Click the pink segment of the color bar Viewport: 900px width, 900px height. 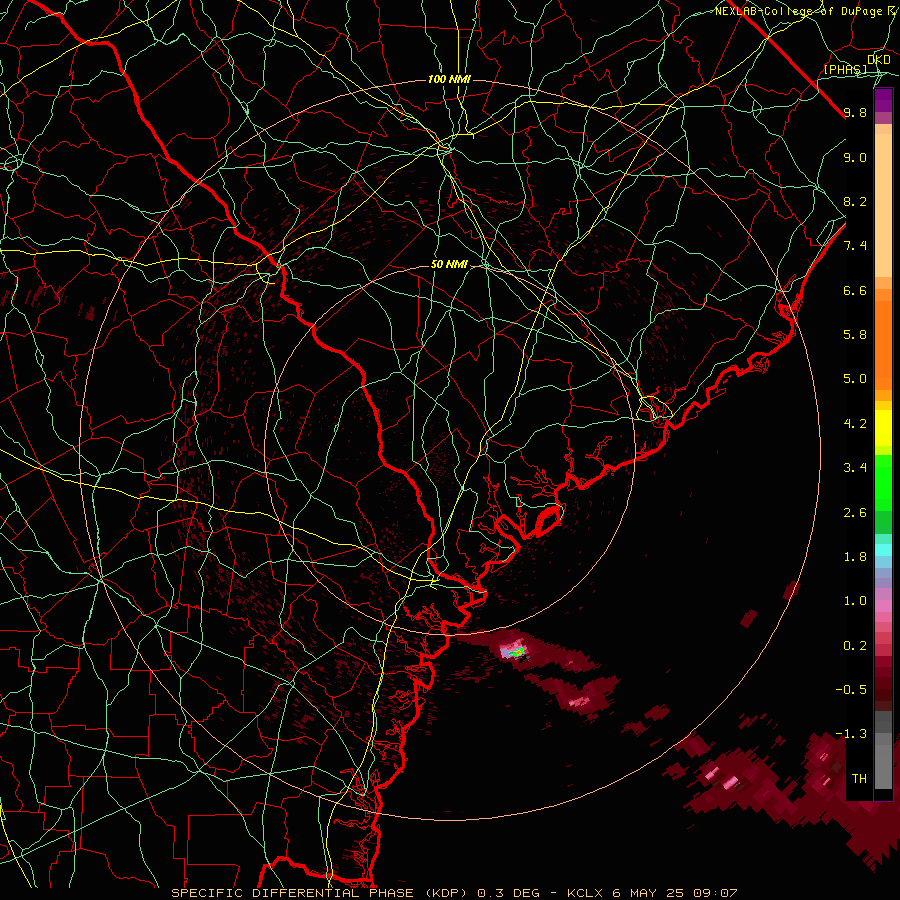coord(883,606)
